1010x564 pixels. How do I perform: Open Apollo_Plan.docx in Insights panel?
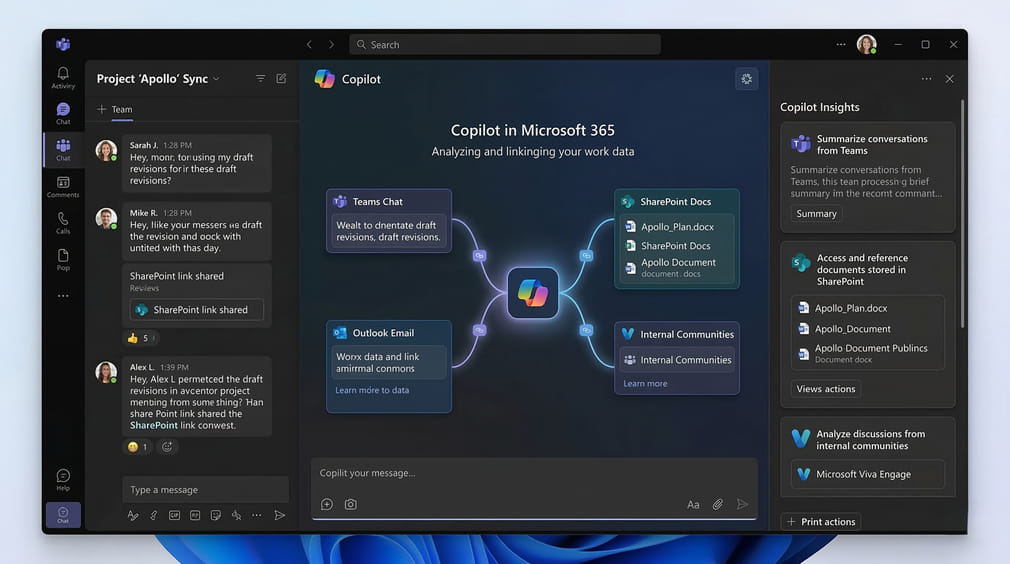coord(843,308)
